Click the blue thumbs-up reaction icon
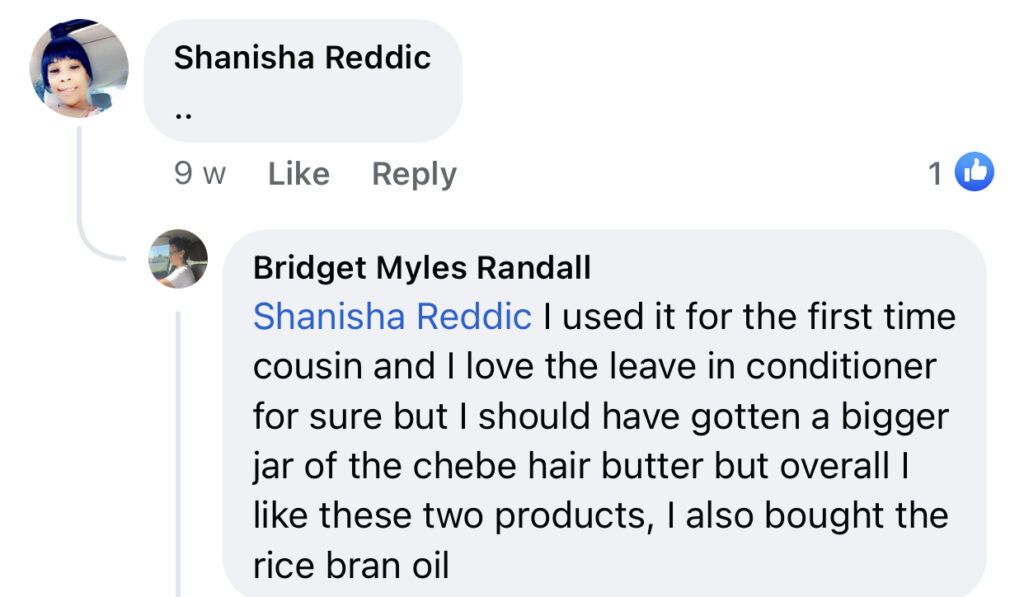Image resolution: width=1024 pixels, height=597 pixels. click(974, 172)
